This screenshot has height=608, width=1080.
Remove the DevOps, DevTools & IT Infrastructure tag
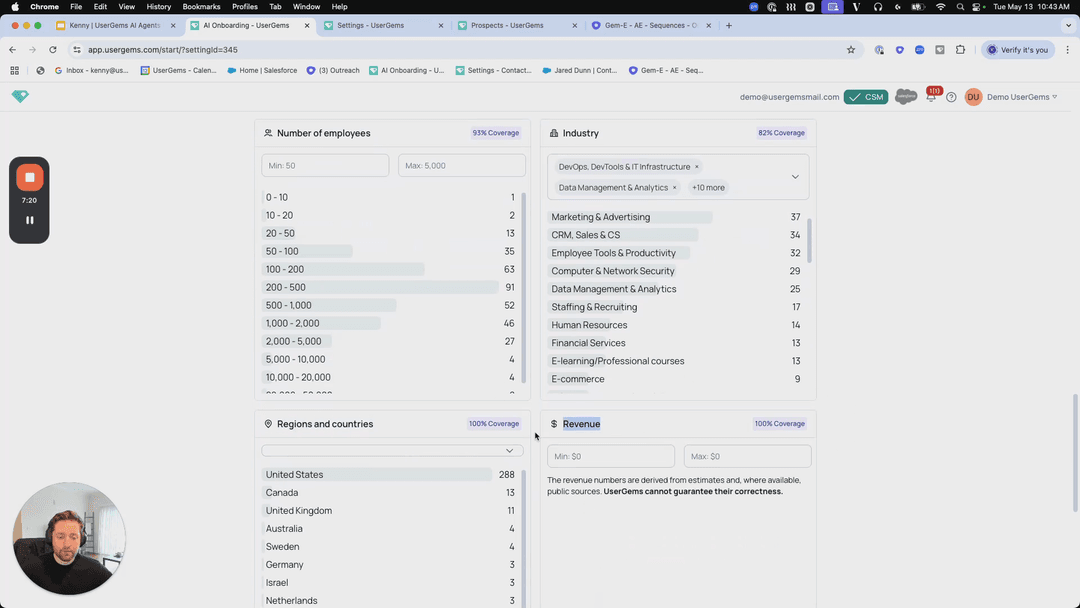(697, 167)
